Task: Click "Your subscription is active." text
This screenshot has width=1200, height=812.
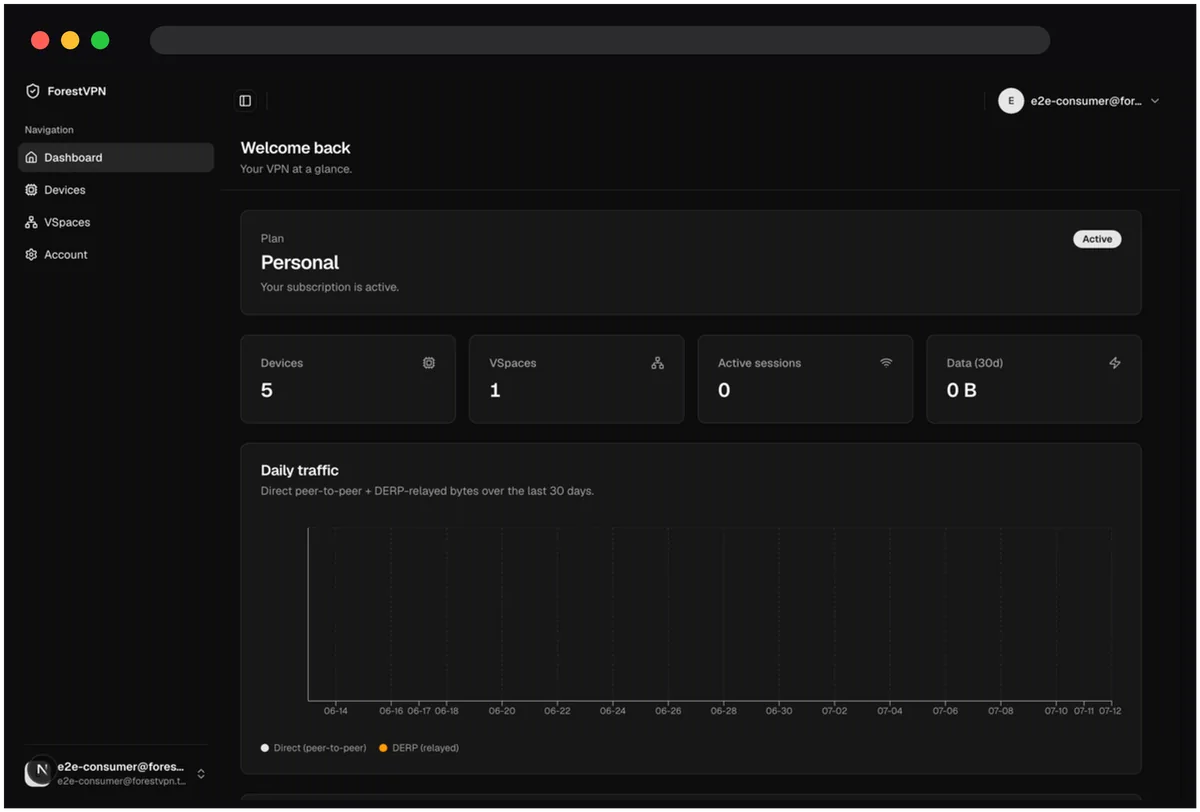Action: 330,287
